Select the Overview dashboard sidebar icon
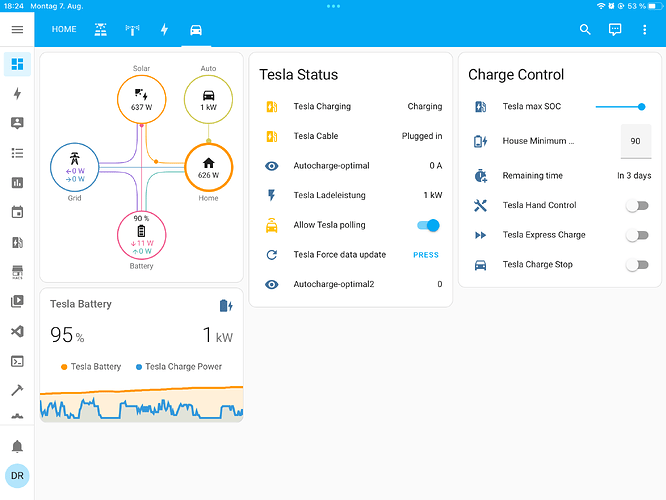 point(17,64)
